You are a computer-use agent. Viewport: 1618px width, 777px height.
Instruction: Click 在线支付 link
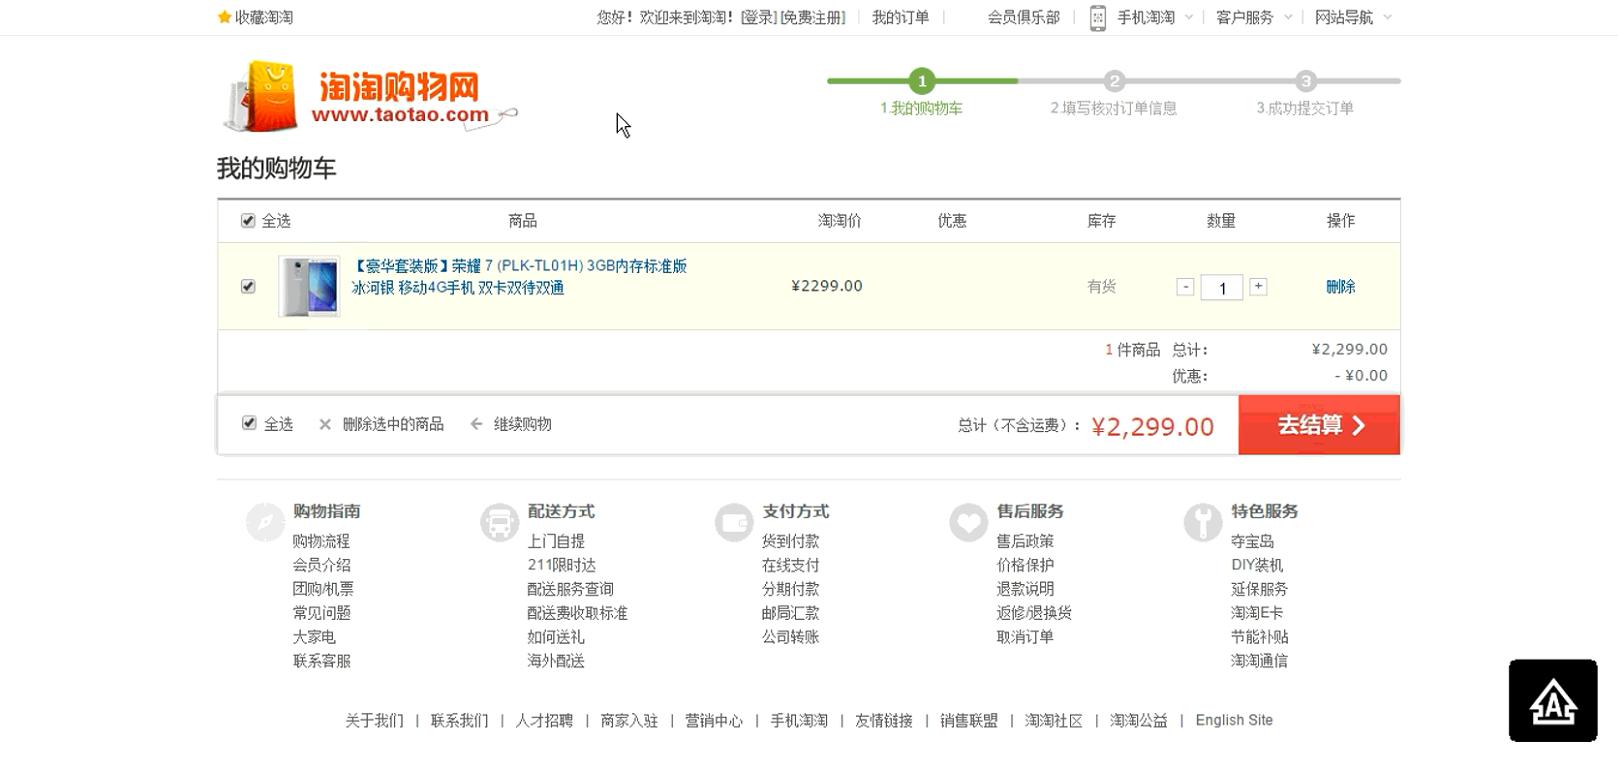pos(790,565)
